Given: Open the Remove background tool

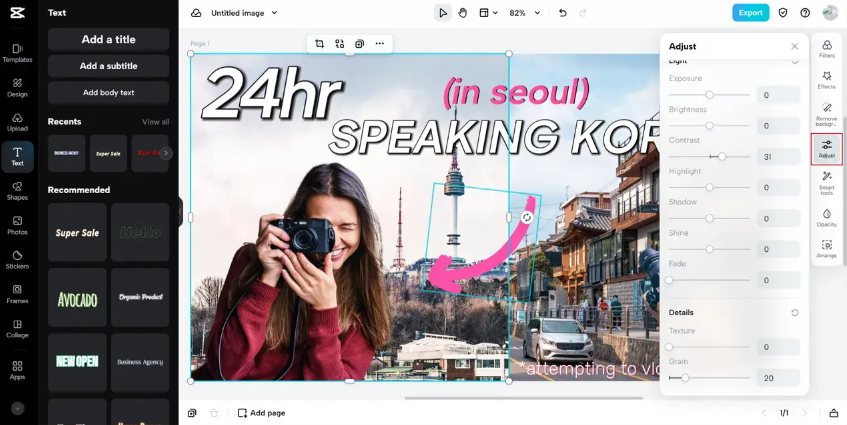Looking at the screenshot, I should pyautogui.click(x=826, y=114).
